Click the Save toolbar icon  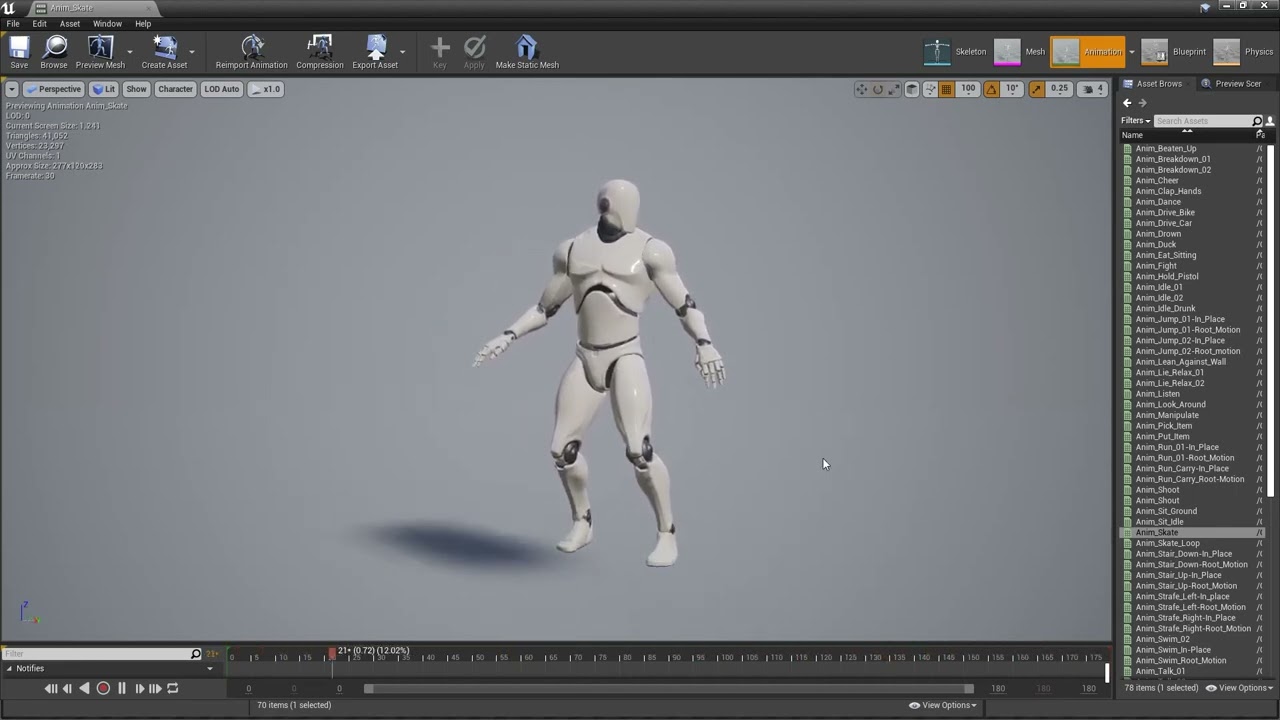click(x=19, y=47)
